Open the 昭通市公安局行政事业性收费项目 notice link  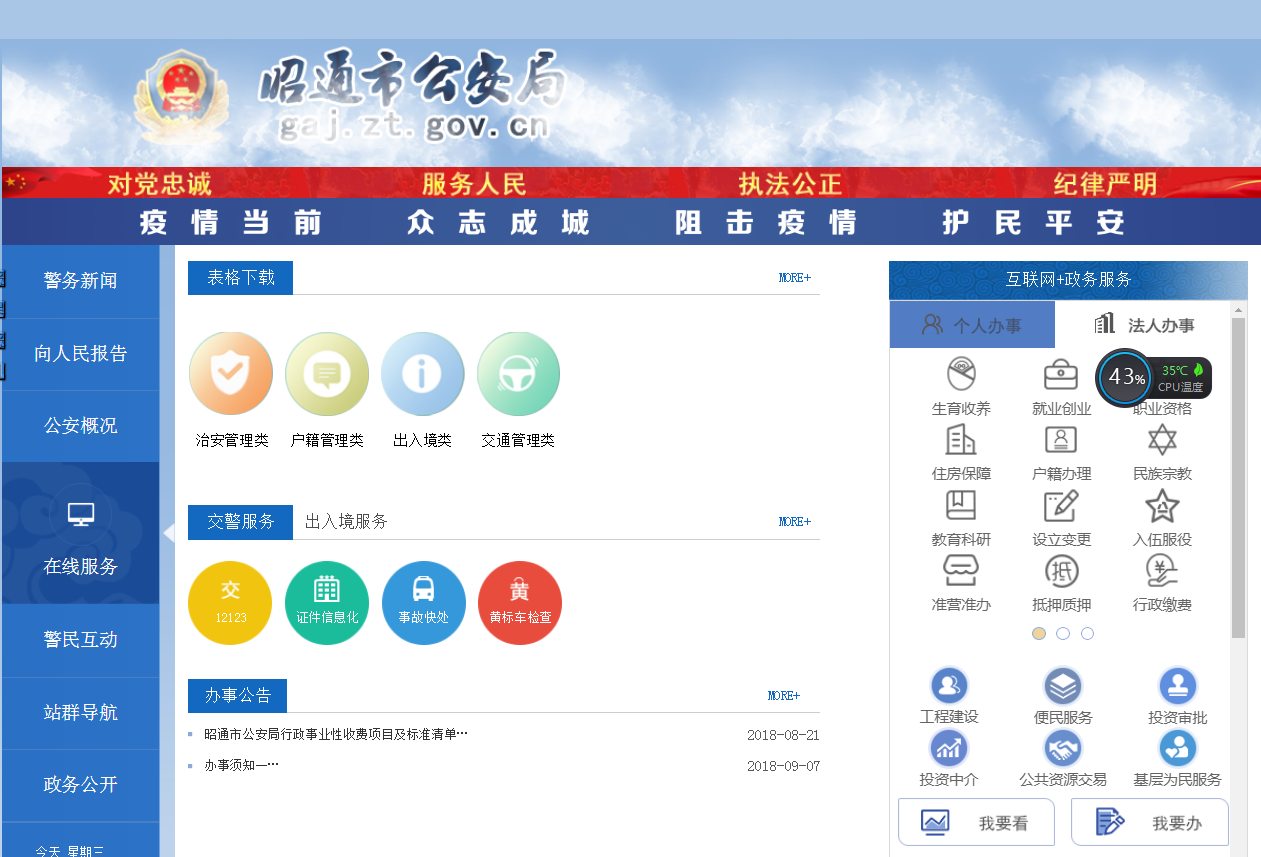336,734
